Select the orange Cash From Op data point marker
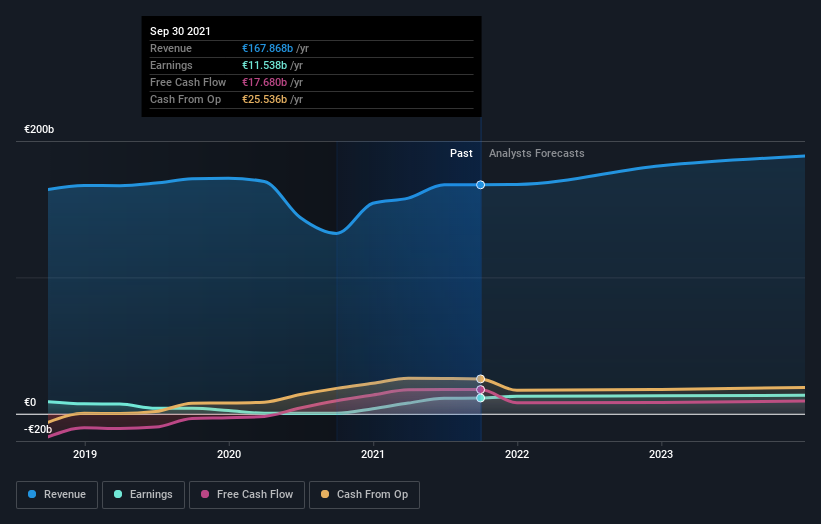The height and width of the screenshot is (524, 821). point(480,379)
